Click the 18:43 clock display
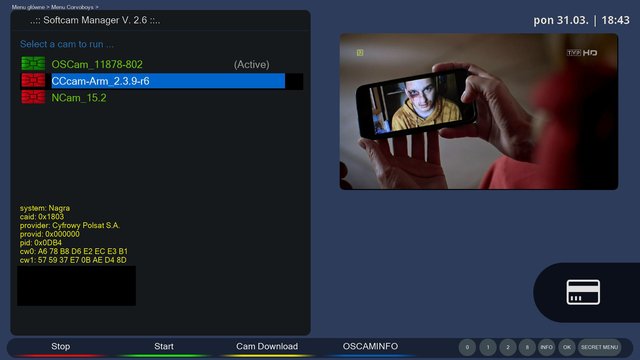This screenshot has height=360, width=640. 616,20
